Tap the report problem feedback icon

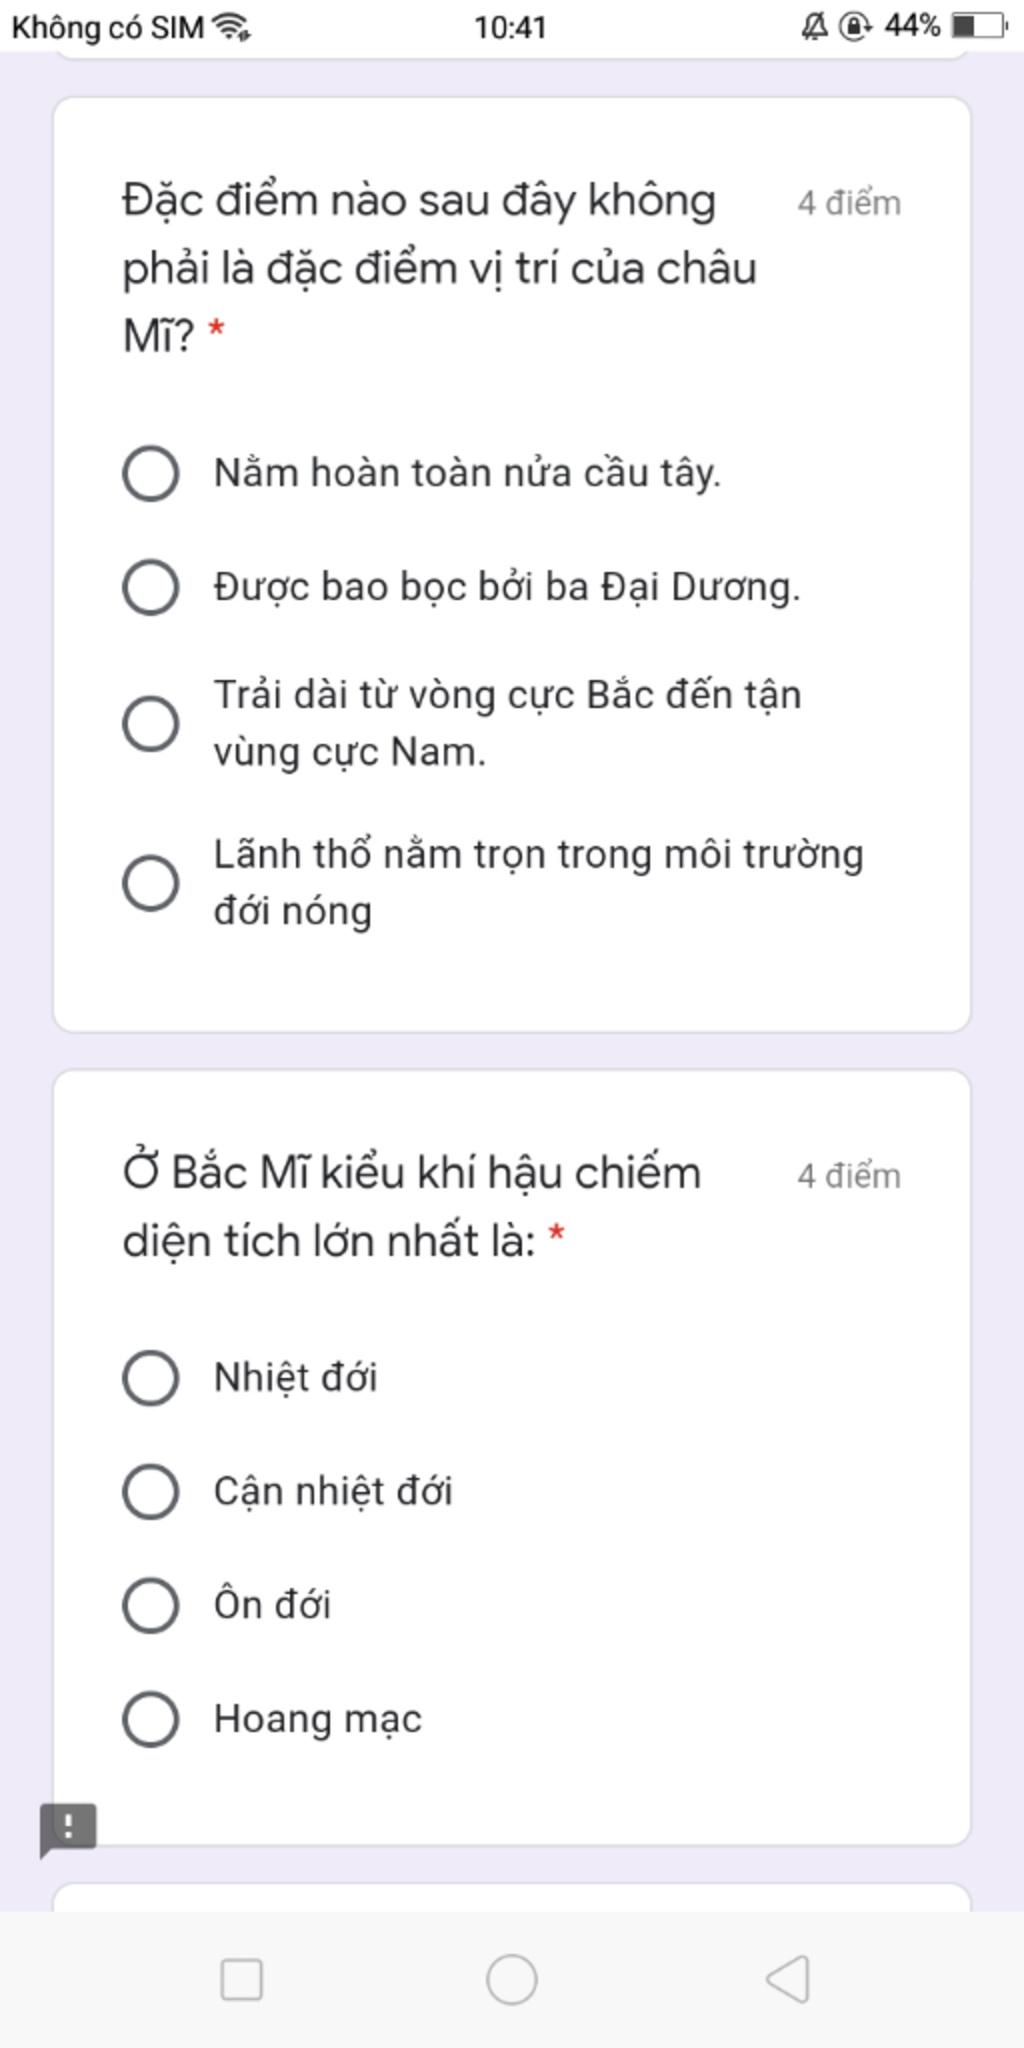click(68, 1830)
